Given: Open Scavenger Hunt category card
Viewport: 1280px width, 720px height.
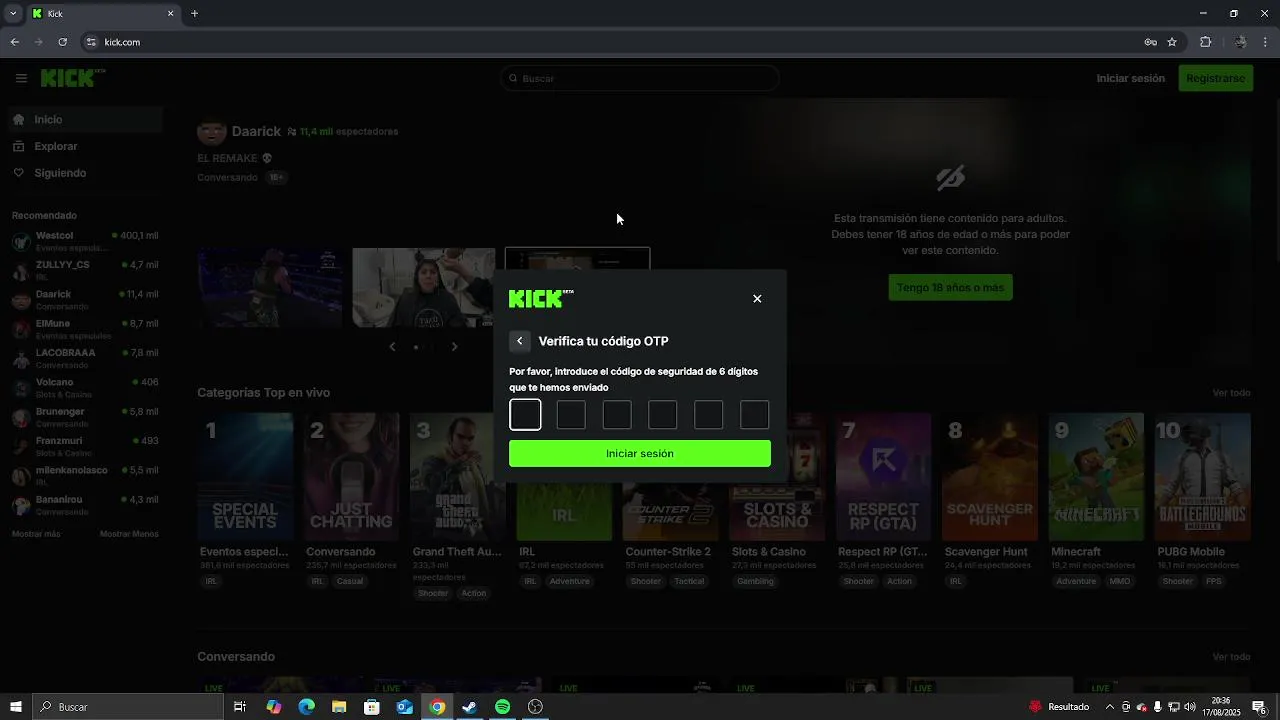Looking at the screenshot, I should 990,477.
